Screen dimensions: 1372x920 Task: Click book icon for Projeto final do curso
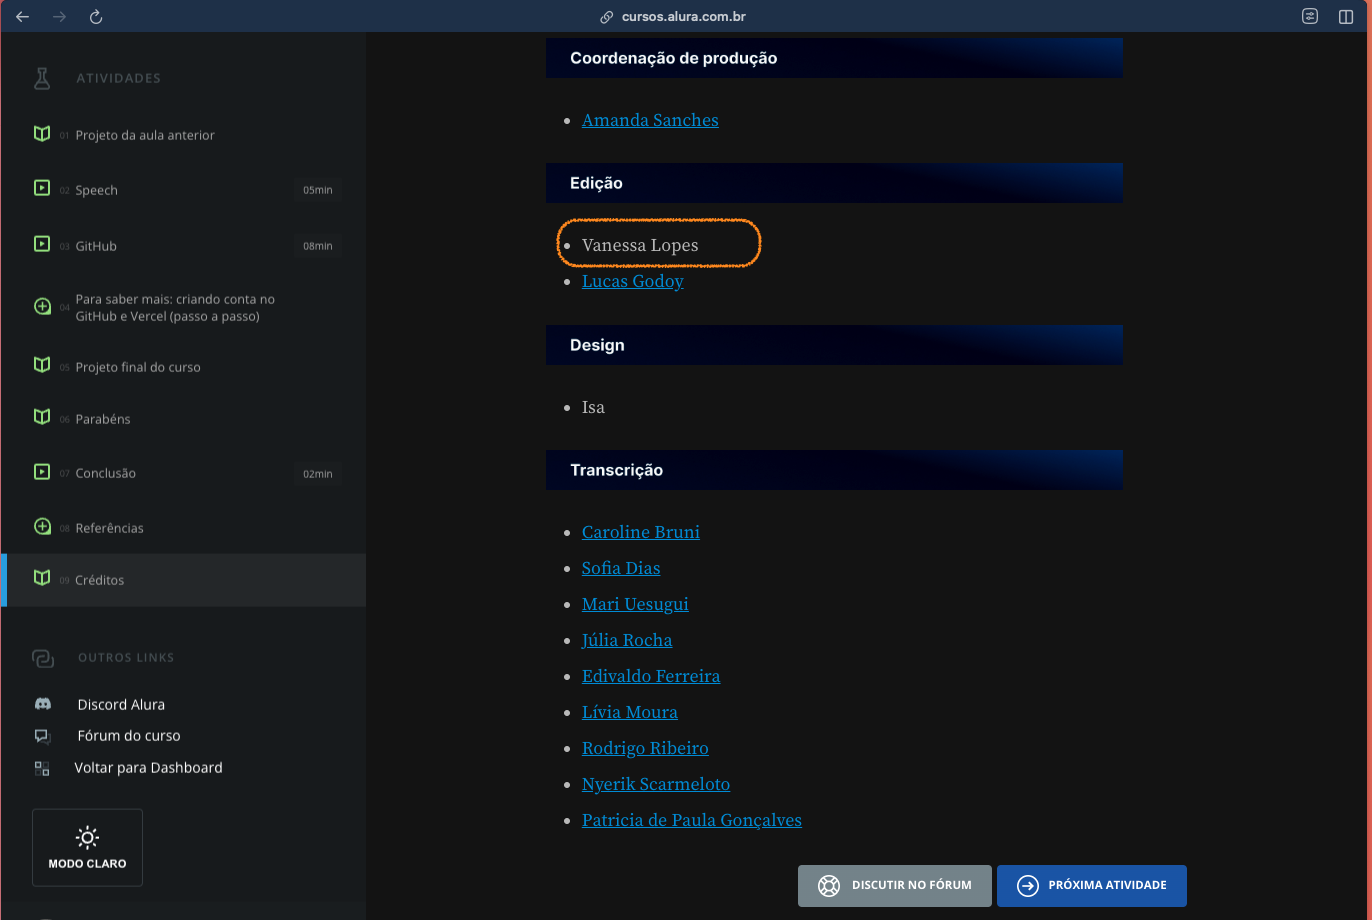tap(42, 365)
